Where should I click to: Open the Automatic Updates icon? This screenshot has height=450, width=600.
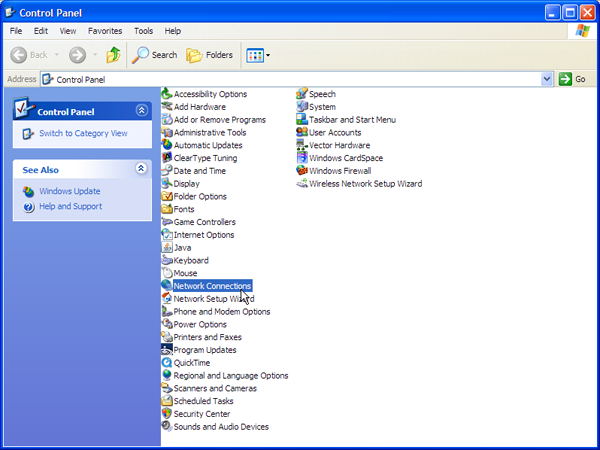pos(167,145)
